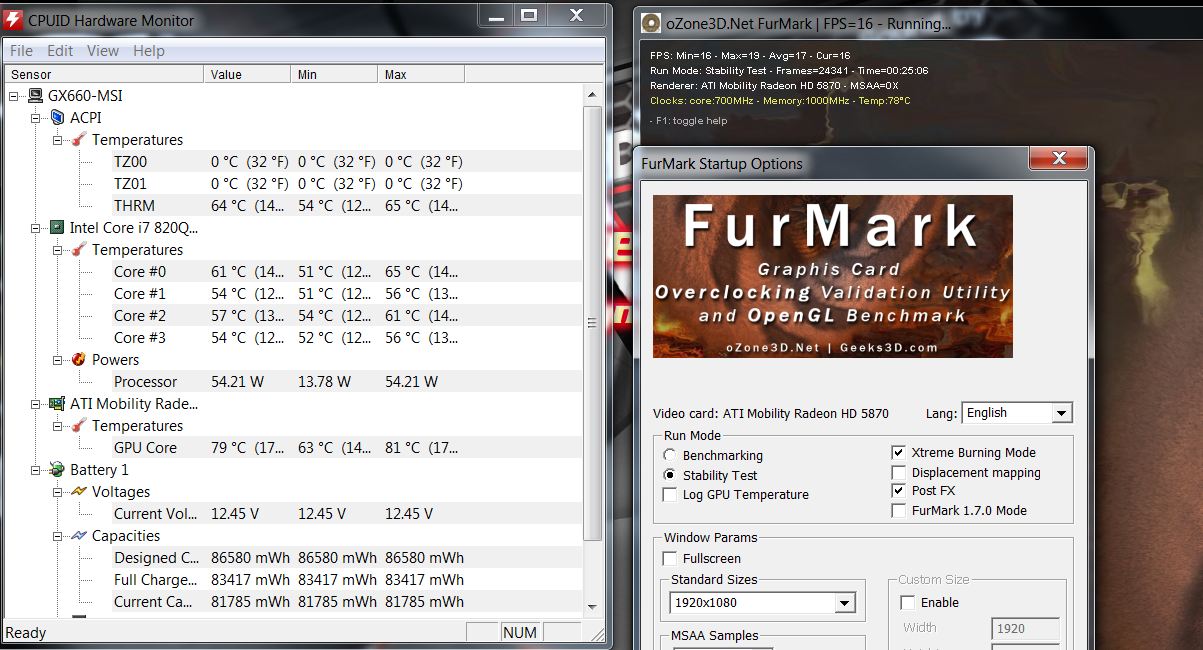The width and height of the screenshot is (1203, 650).
Task: Click the Battery 1 icon
Action: click(57, 470)
